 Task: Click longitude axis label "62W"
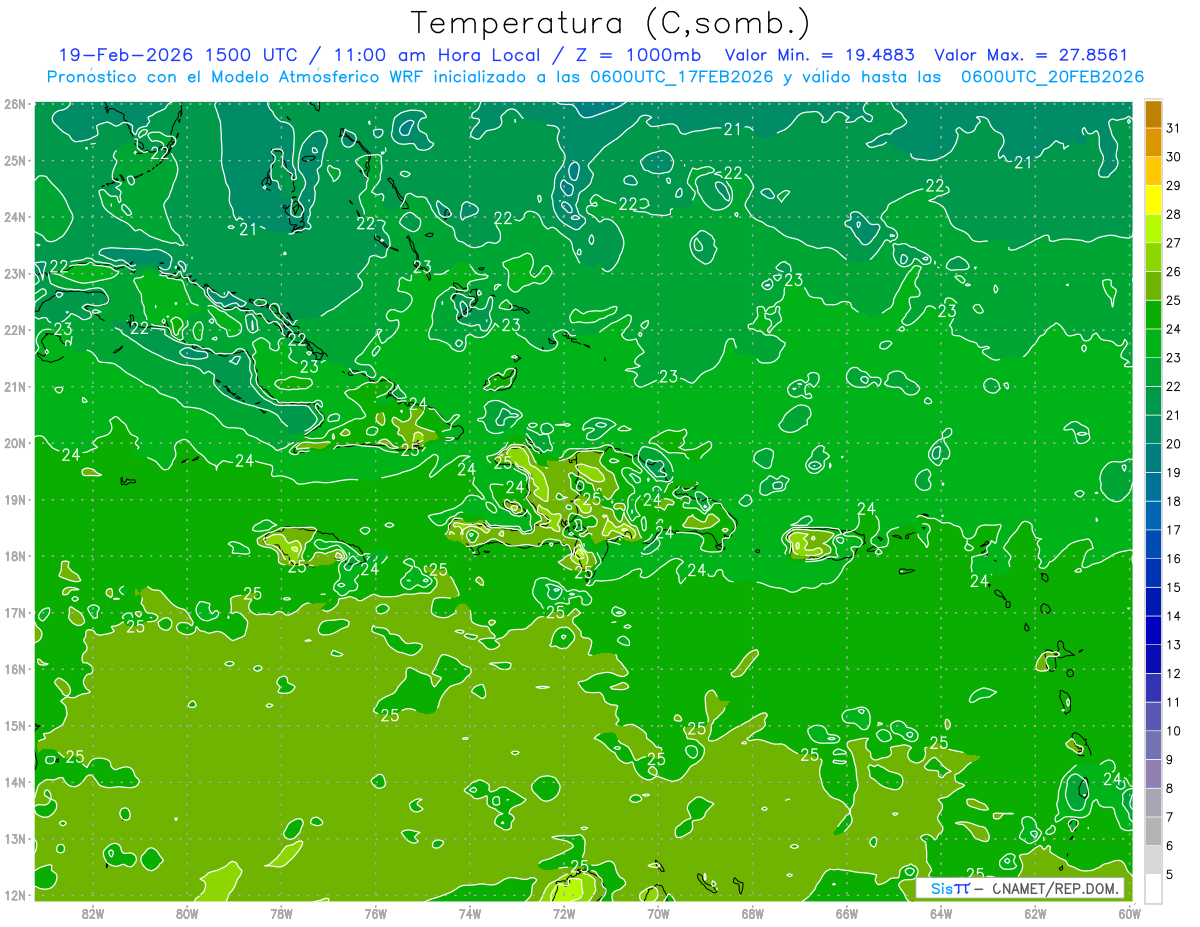tap(1035, 912)
